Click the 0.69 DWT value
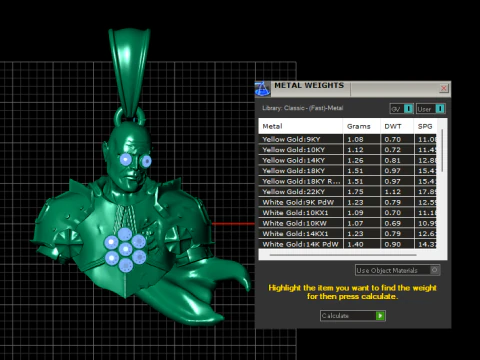Image resolution: width=480 pixels, height=360 pixels. (x=393, y=223)
